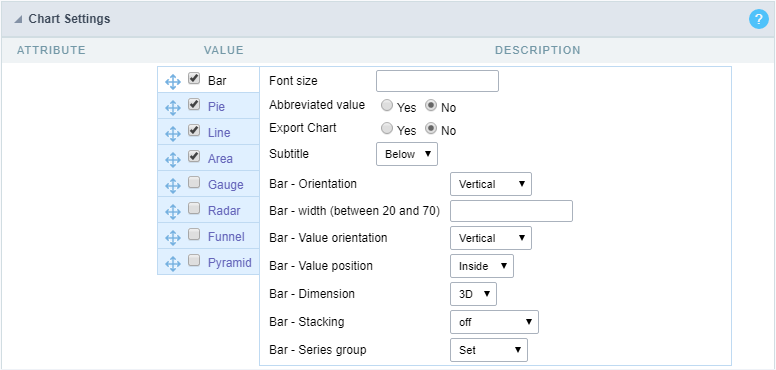The width and height of the screenshot is (776, 370).
Task: Click the DESCRIPTION column header
Action: pos(538,50)
